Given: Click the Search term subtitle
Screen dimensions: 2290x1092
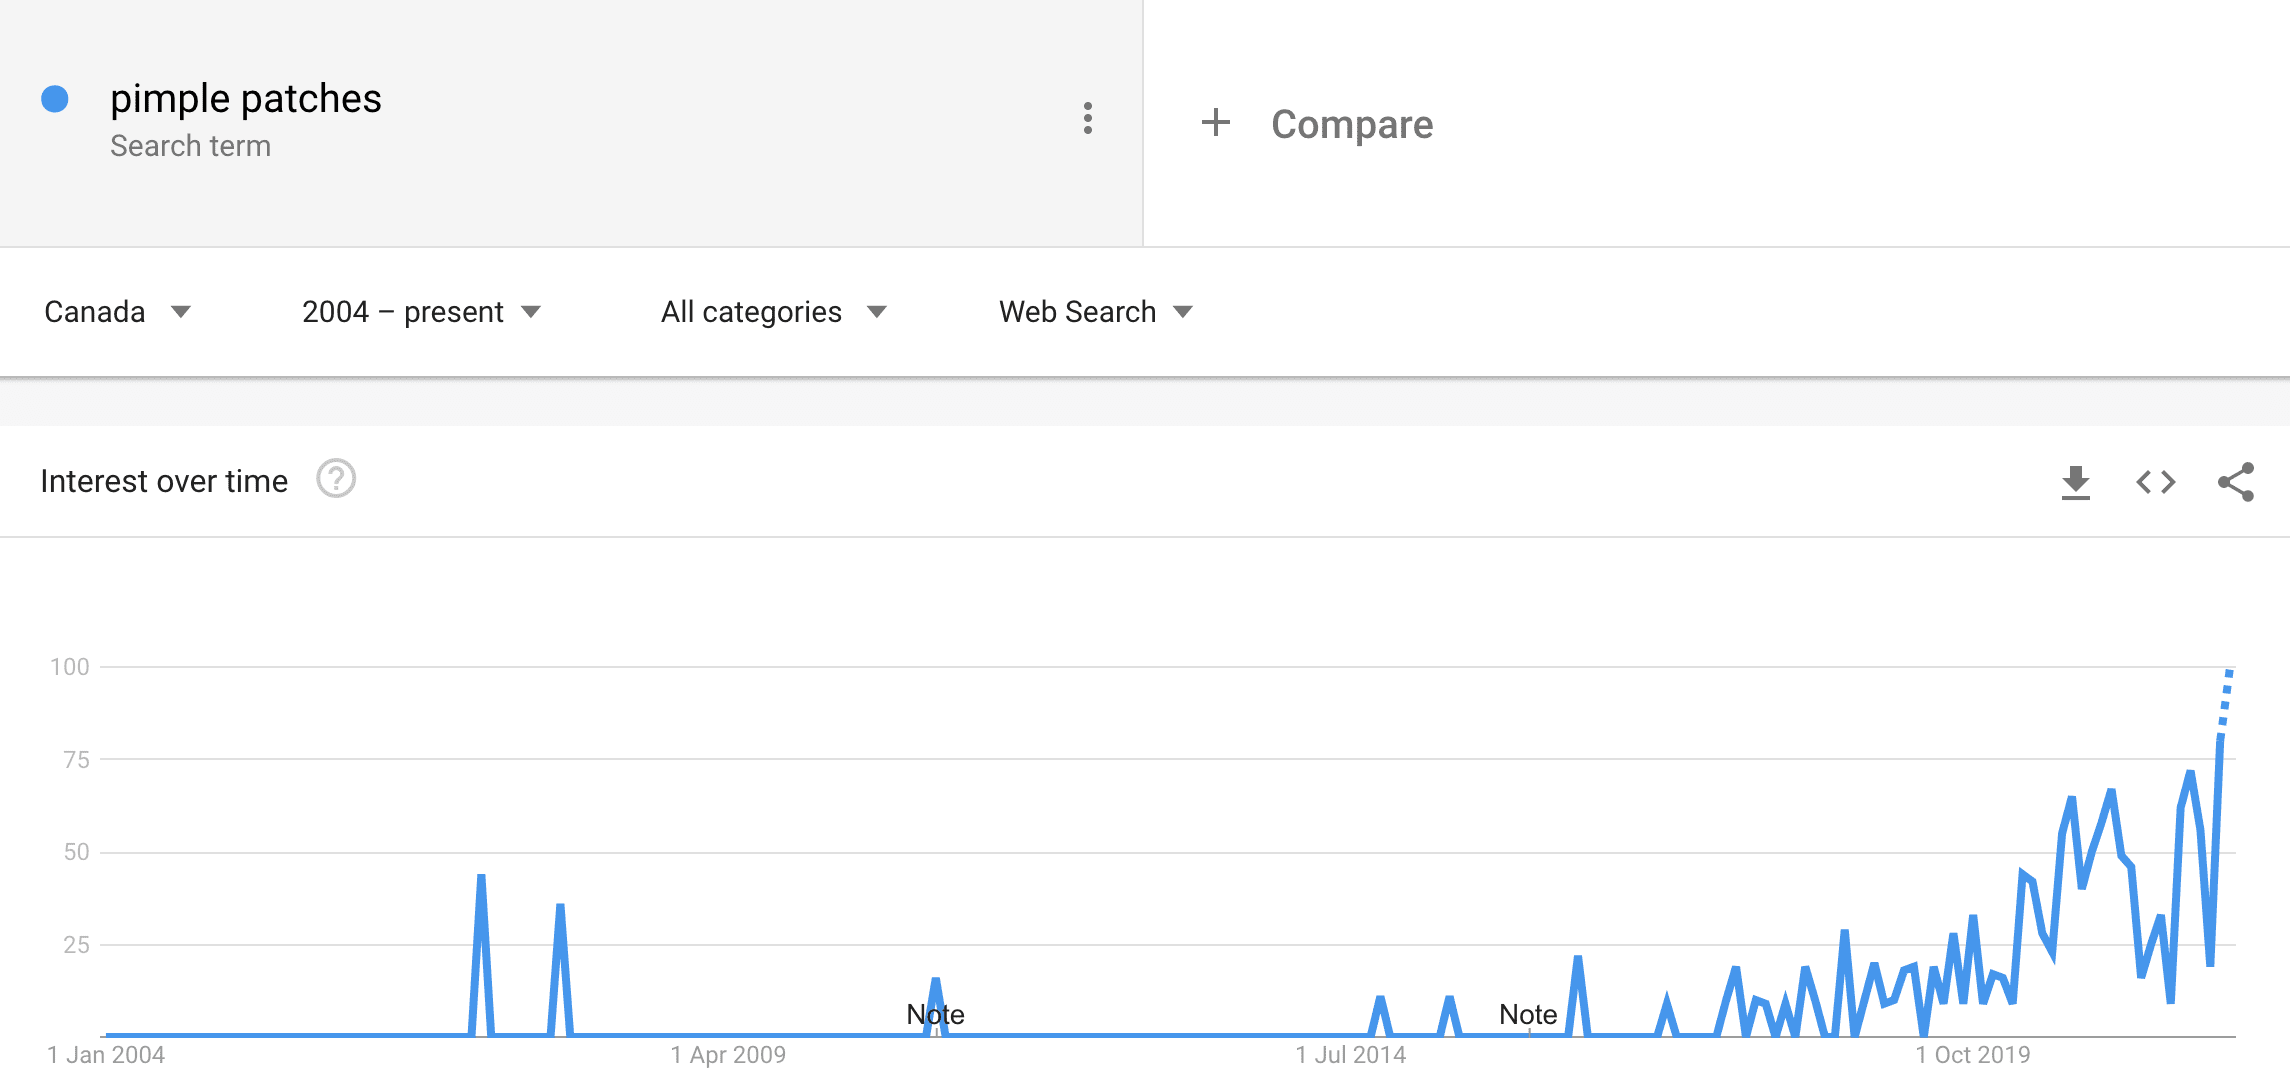Looking at the screenshot, I should click(190, 146).
